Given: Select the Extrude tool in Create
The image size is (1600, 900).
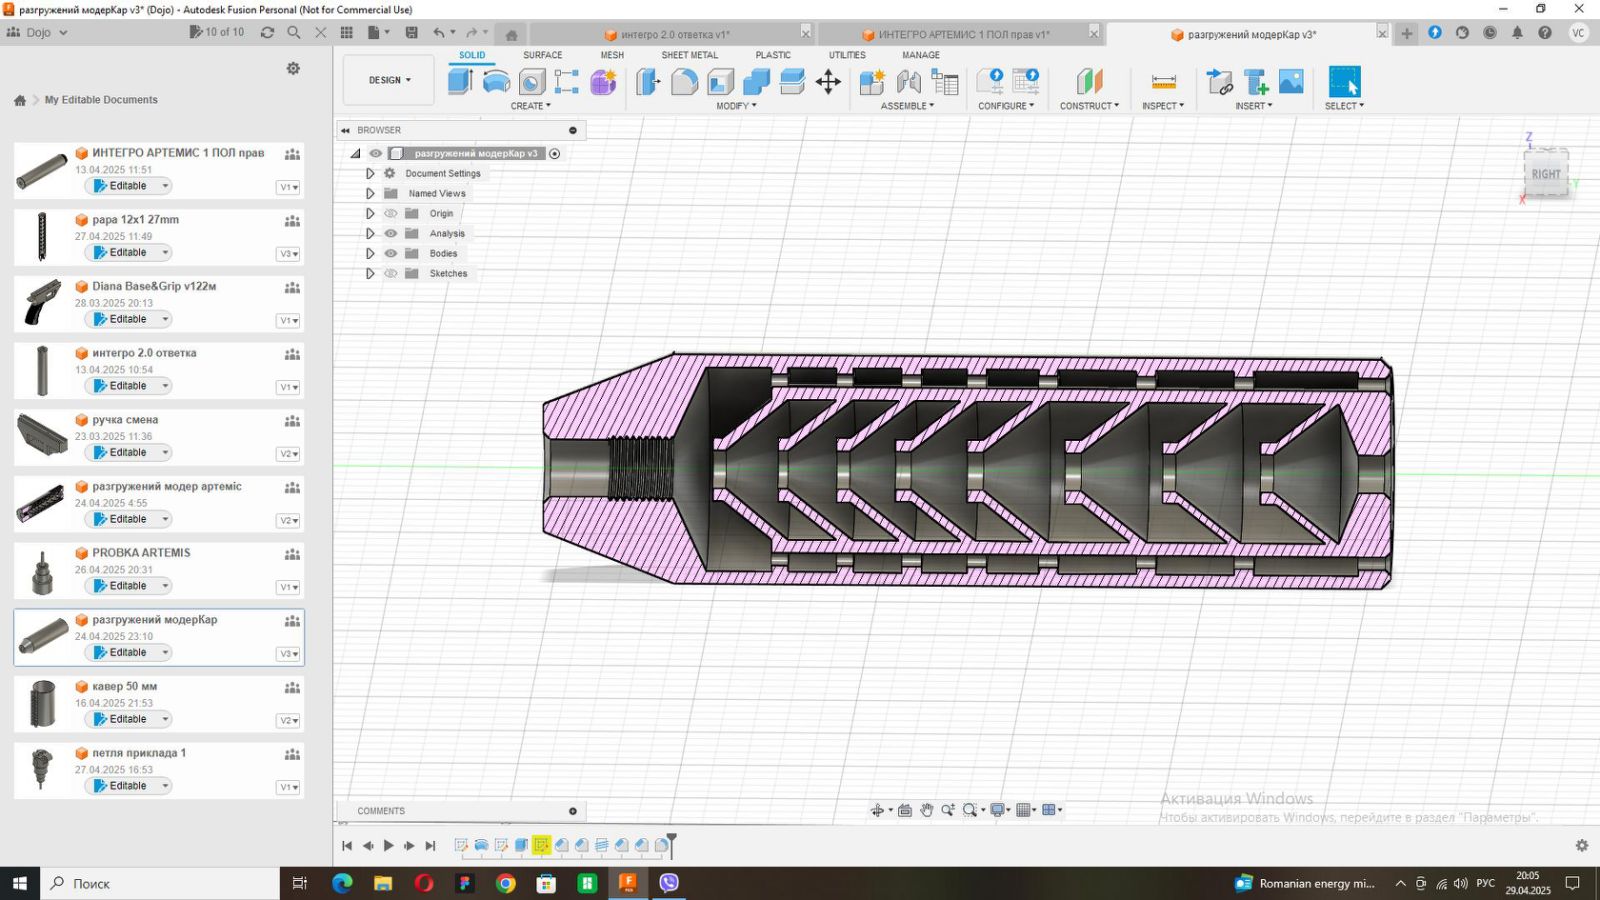Looking at the screenshot, I should pyautogui.click(x=460, y=82).
